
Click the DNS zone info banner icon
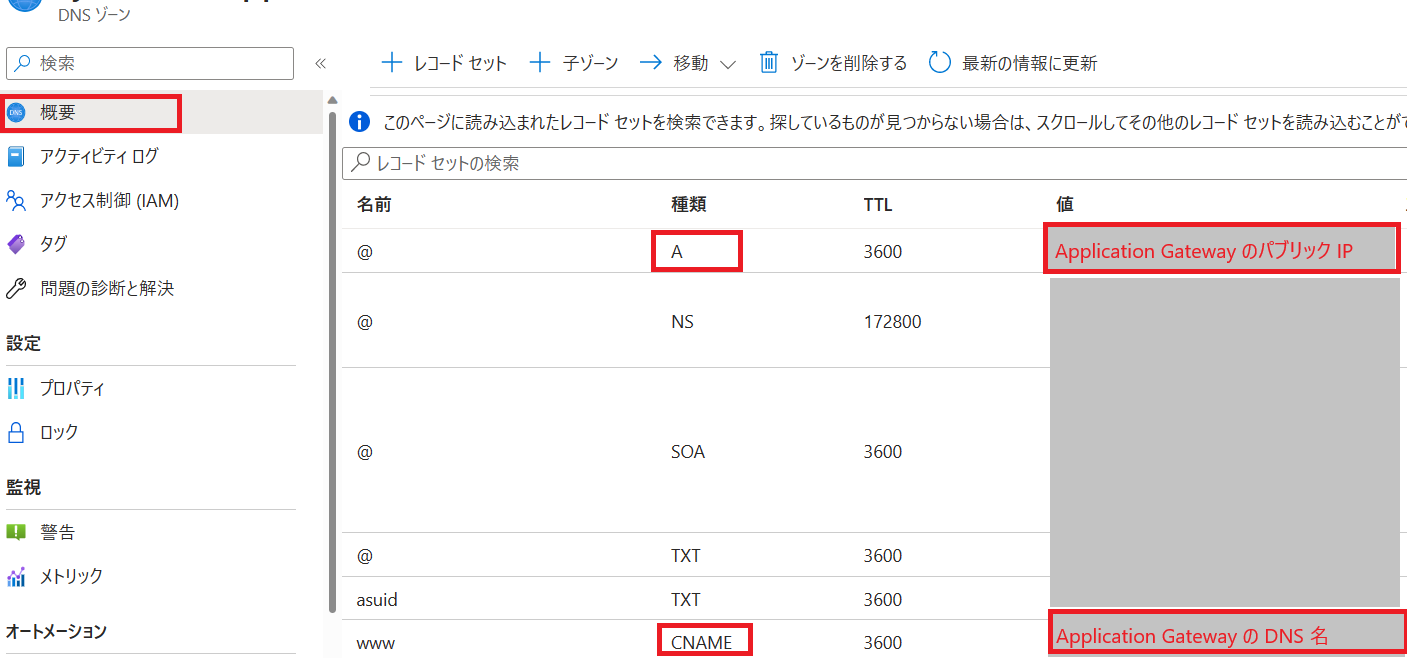tap(359, 122)
